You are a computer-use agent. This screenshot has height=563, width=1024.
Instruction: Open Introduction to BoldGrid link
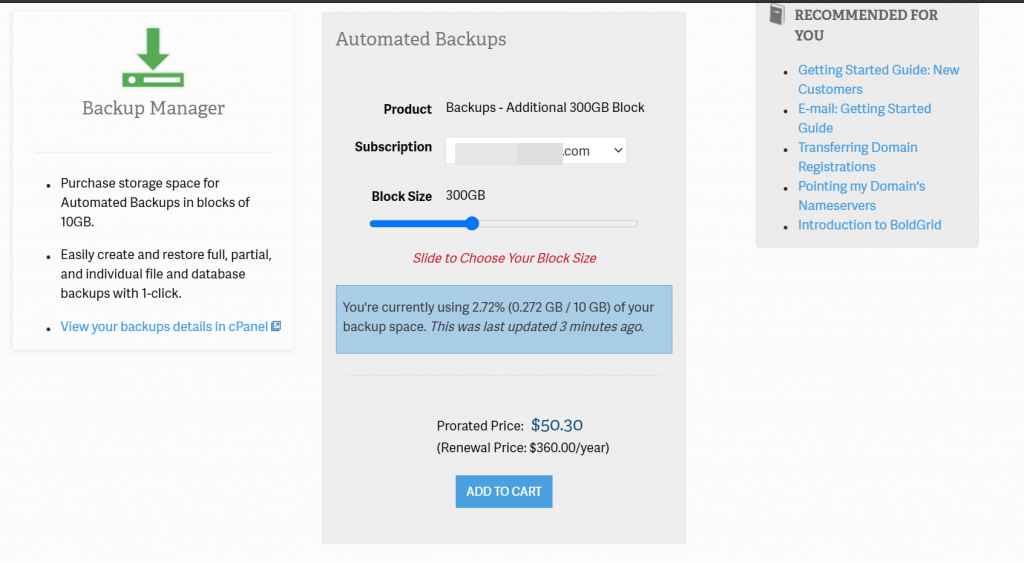(x=869, y=225)
